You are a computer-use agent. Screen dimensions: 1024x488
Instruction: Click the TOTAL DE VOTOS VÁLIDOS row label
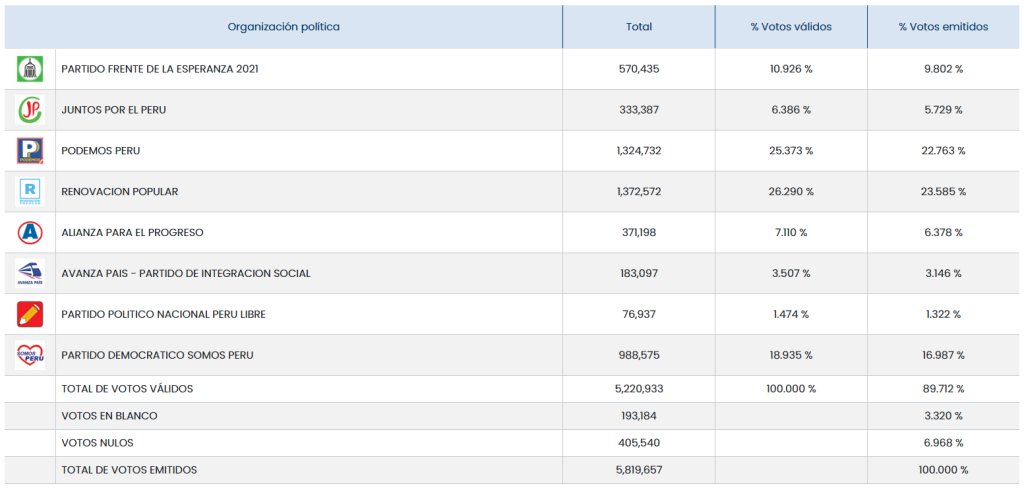(x=127, y=389)
